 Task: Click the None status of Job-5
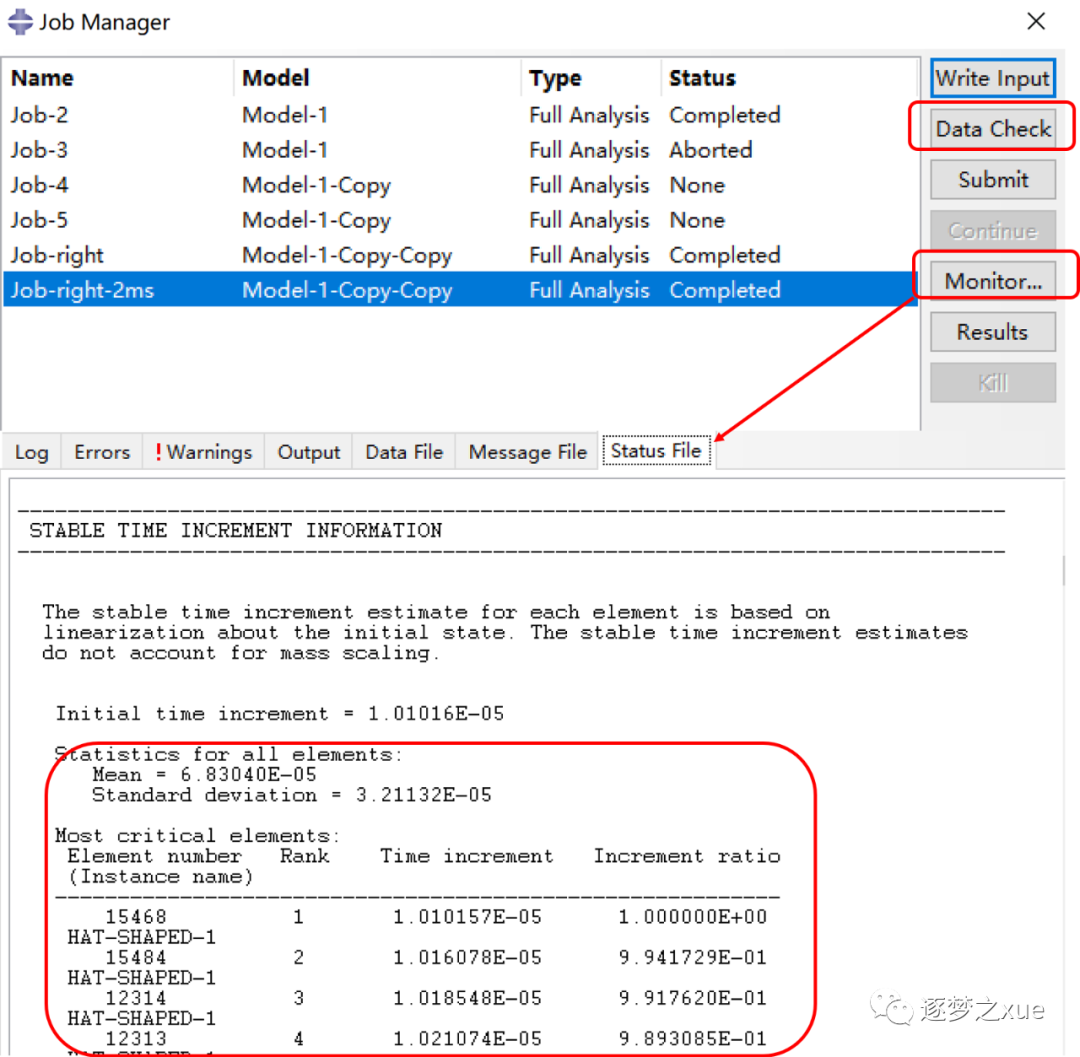coord(697,220)
